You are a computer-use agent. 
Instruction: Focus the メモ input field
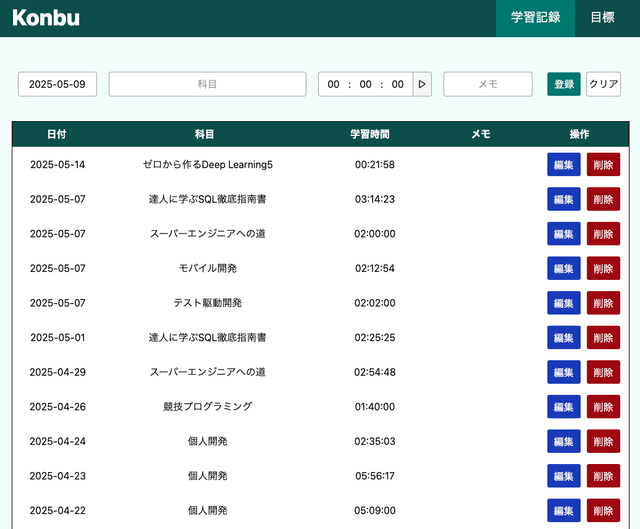[x=488, y=84]
